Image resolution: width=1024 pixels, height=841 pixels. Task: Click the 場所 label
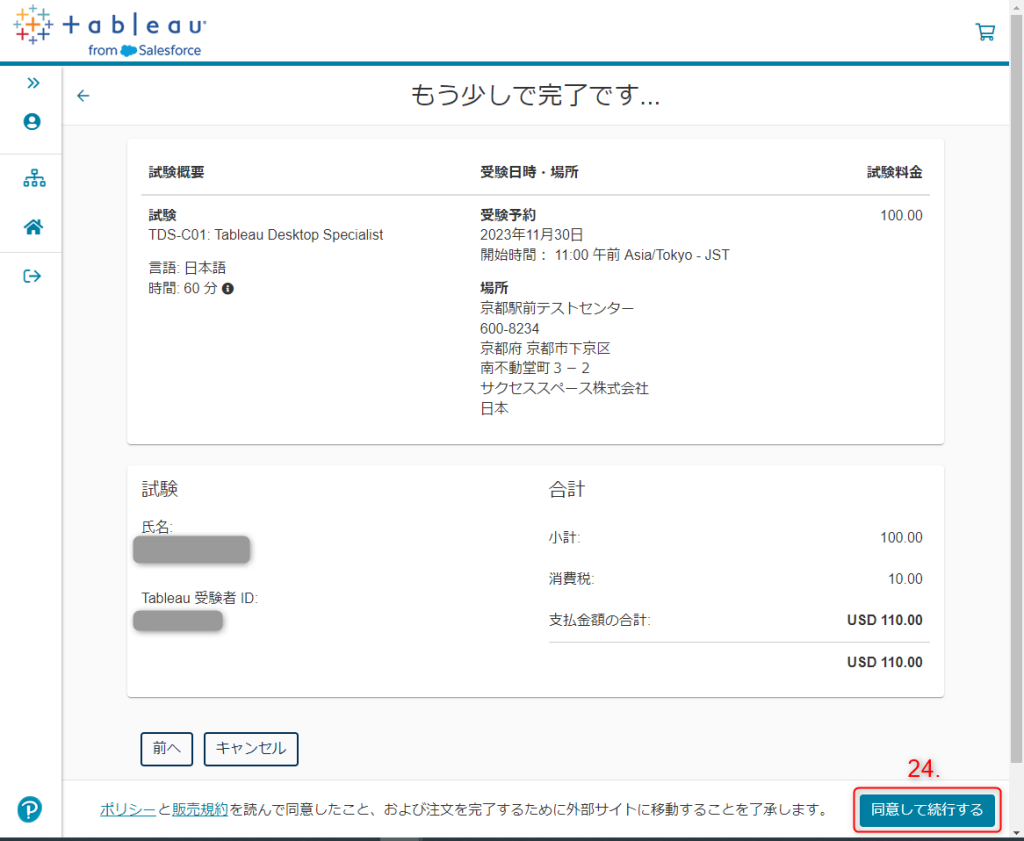pos(494,288)
